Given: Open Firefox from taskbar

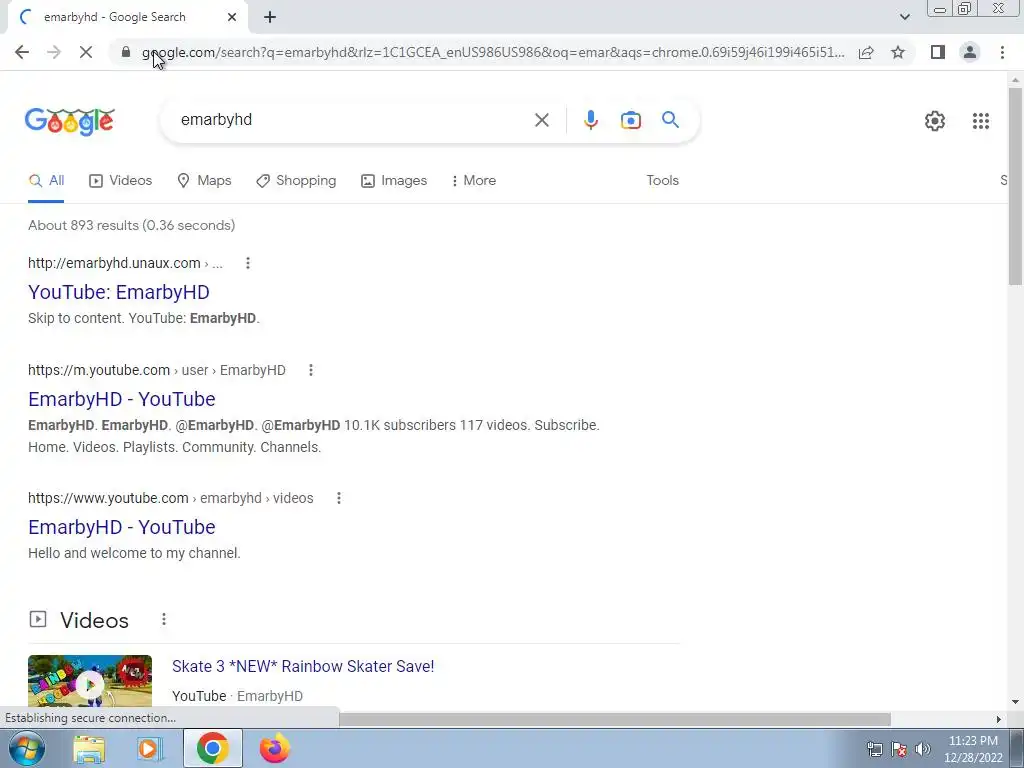Looking at the screenshot, I should tap(275, 748).
